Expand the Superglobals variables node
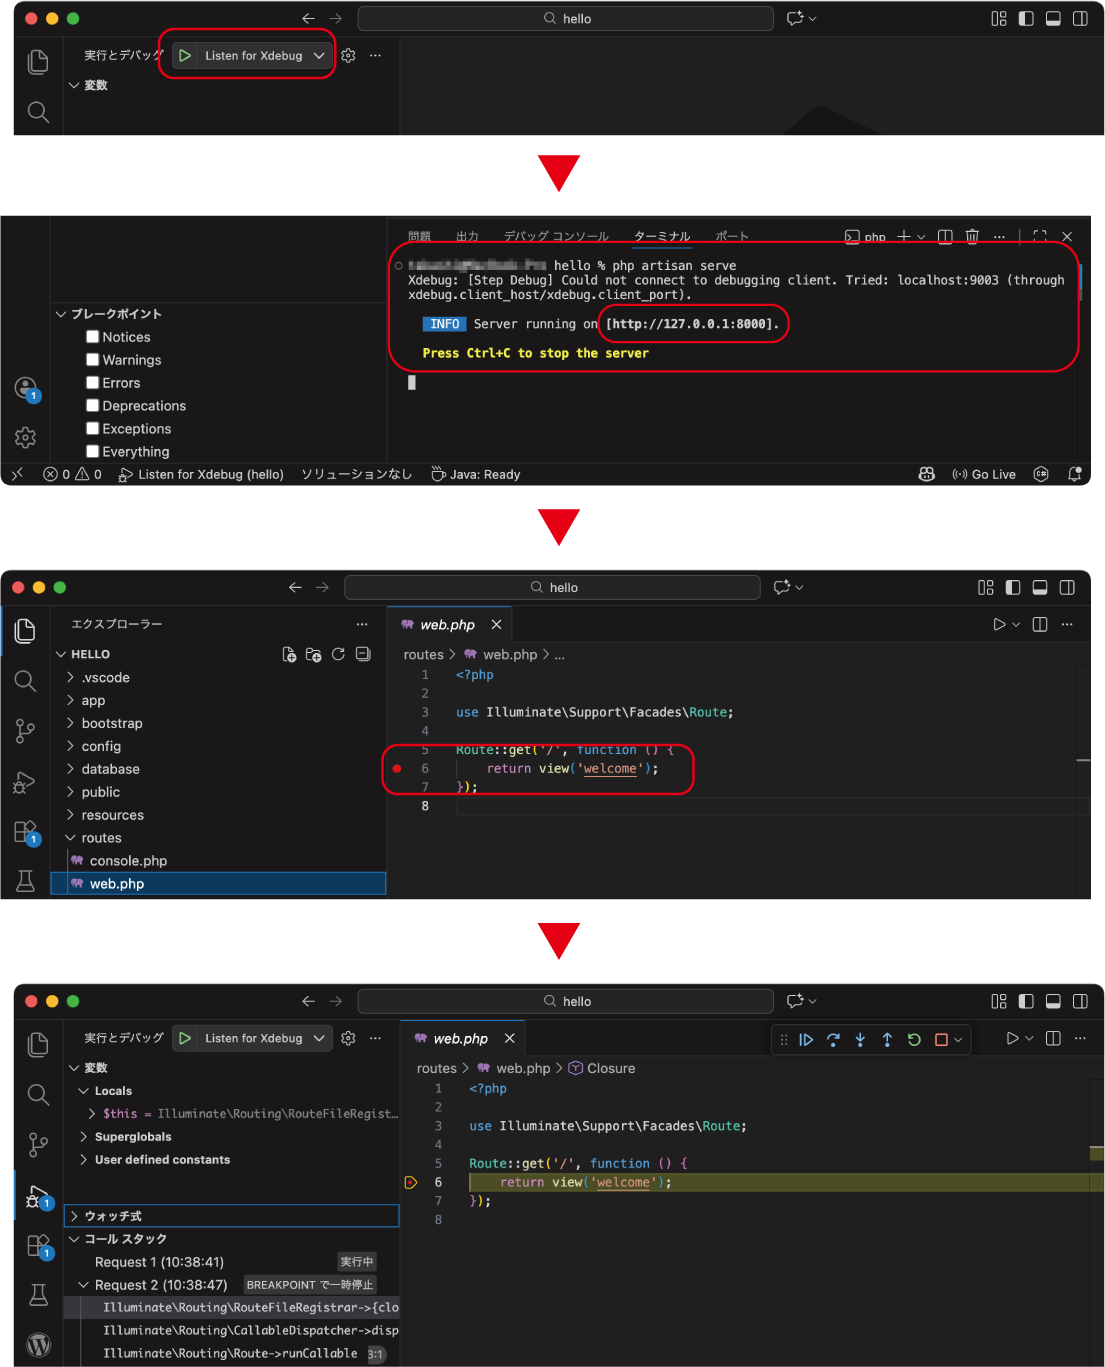Viewport: 1105px width, 1367px height. point(132,1137)
